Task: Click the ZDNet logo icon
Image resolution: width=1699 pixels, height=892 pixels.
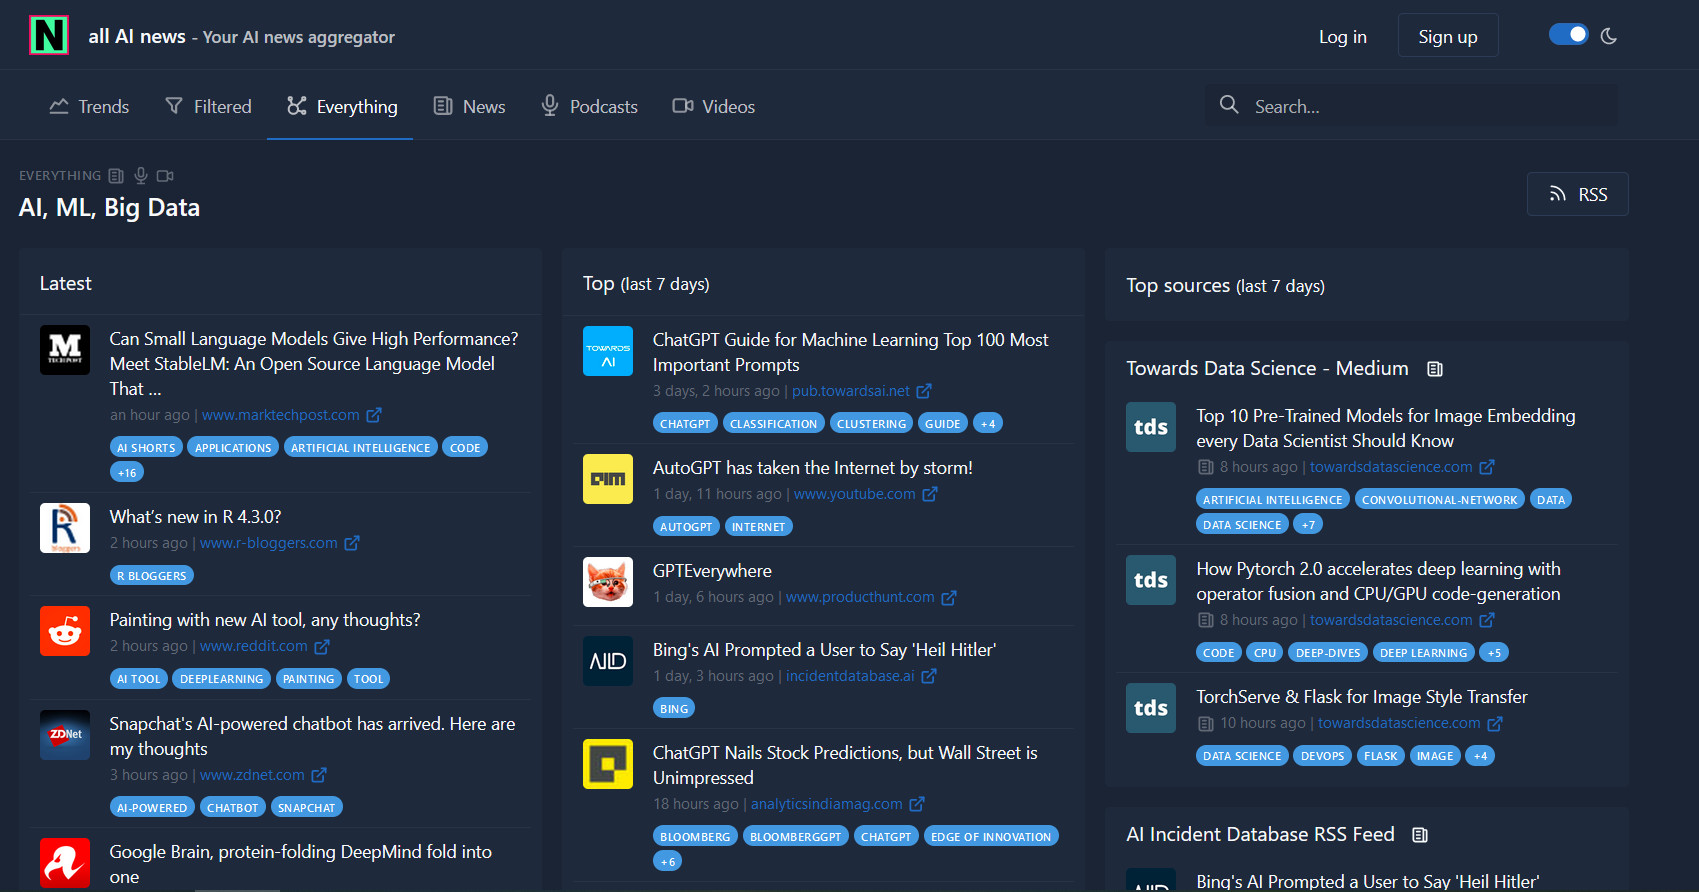Action: pos(65,735)
